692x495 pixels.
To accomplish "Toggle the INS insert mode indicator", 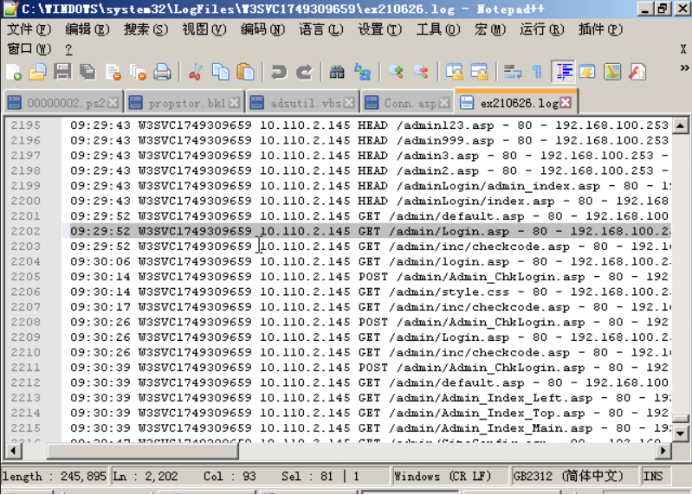I will (x=653, y=476).
